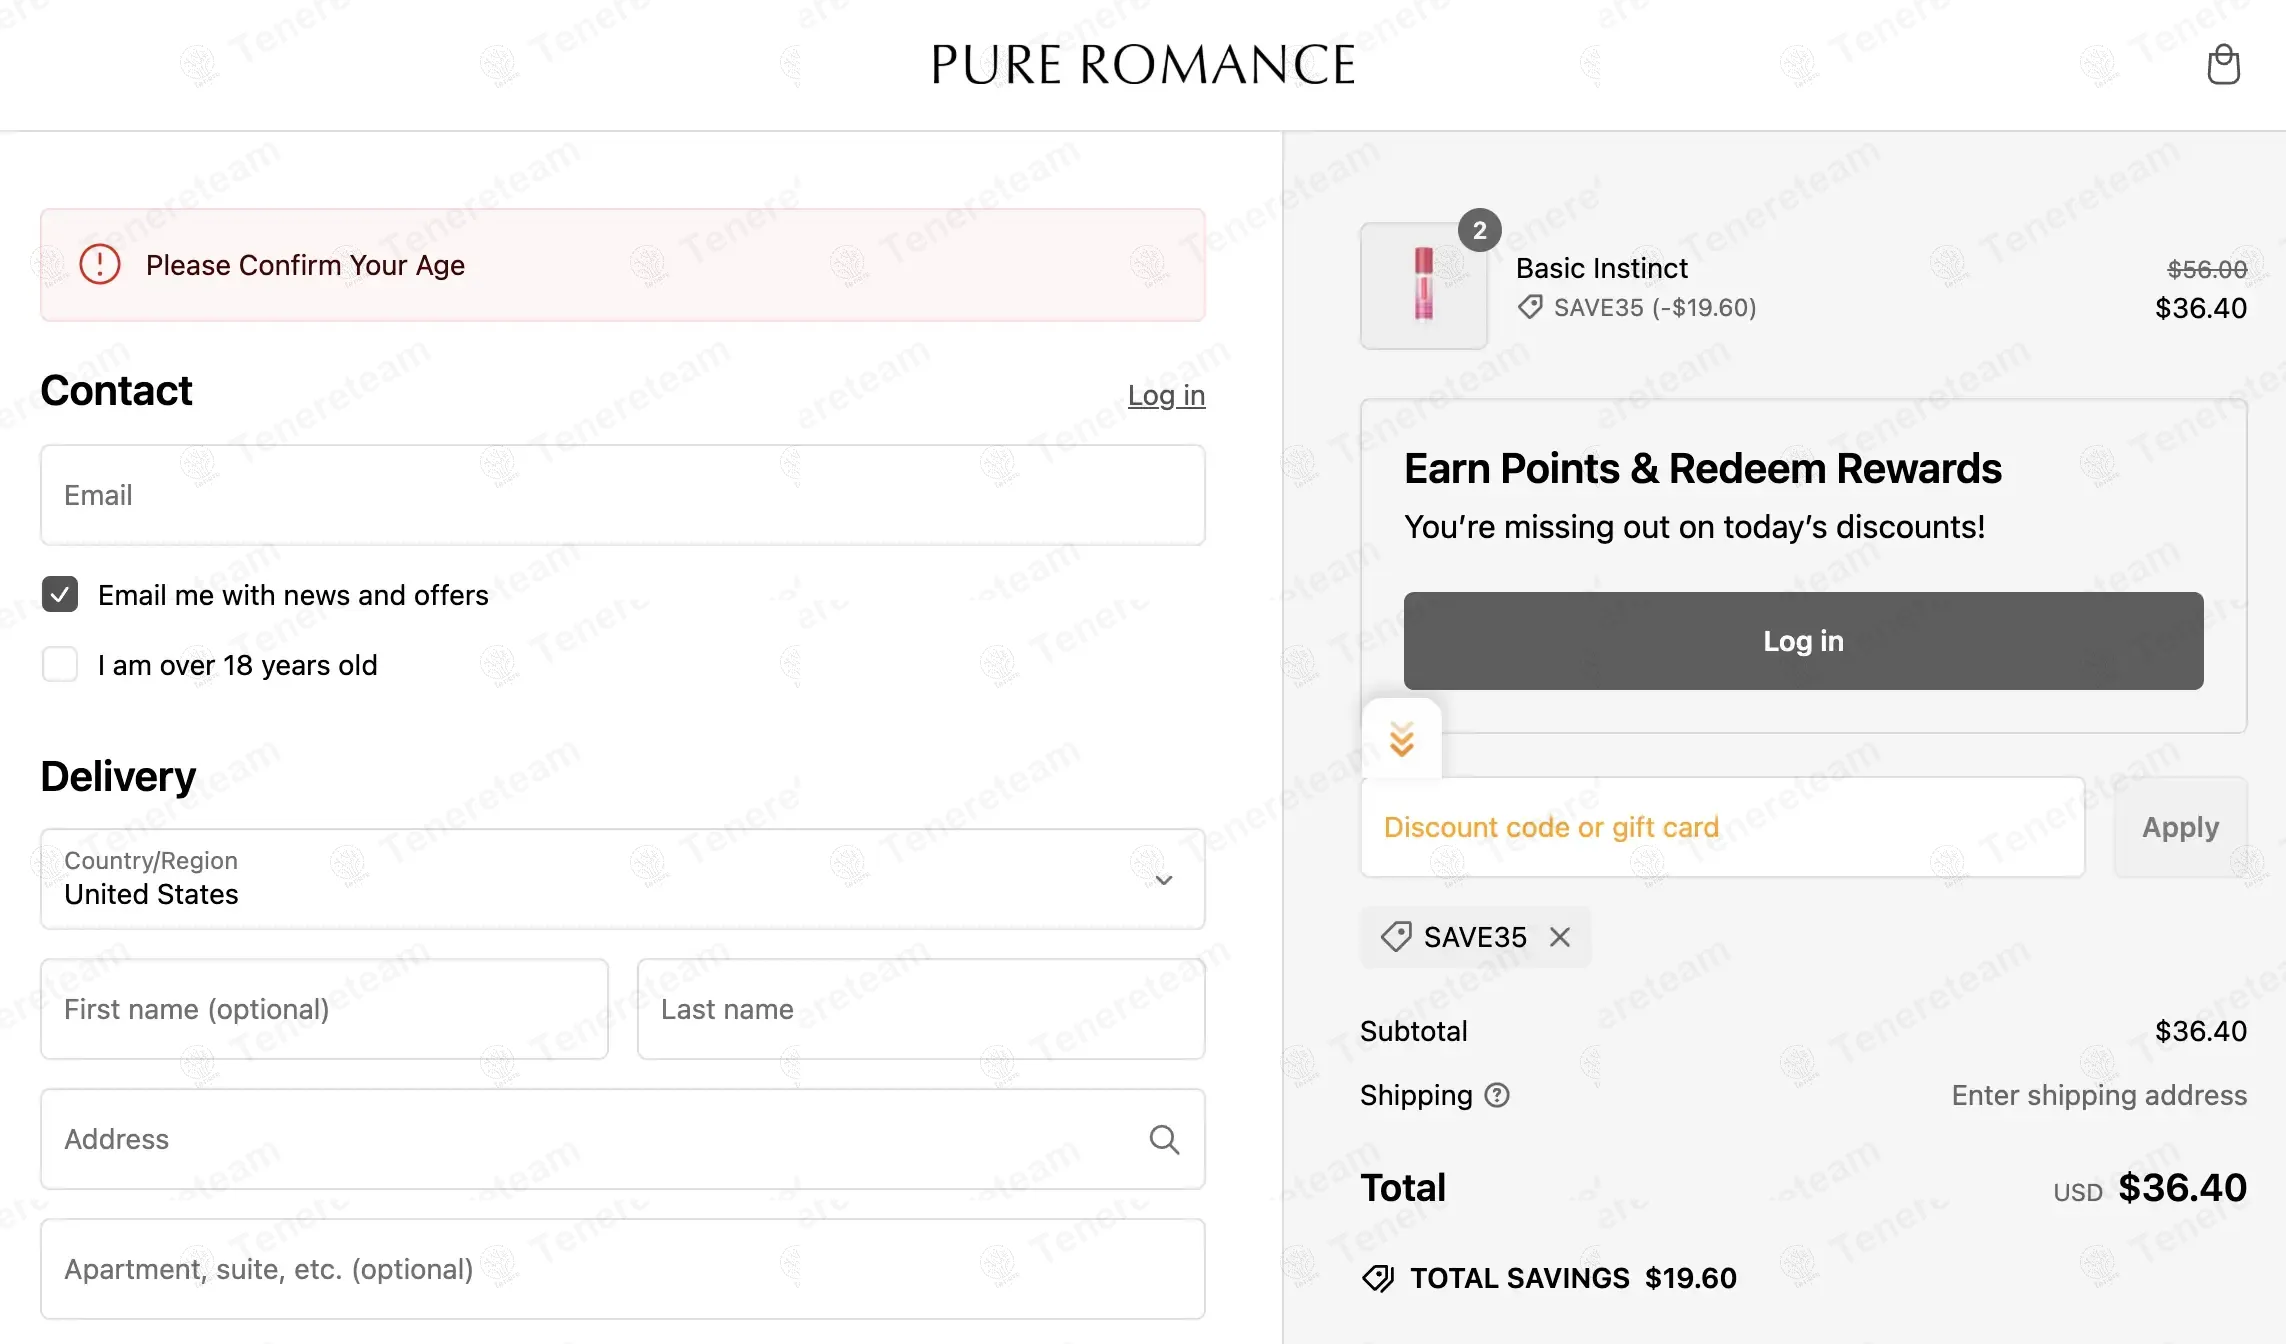Uncheck Email me with news and offers

pyautogui.click(x=60, y=595)
